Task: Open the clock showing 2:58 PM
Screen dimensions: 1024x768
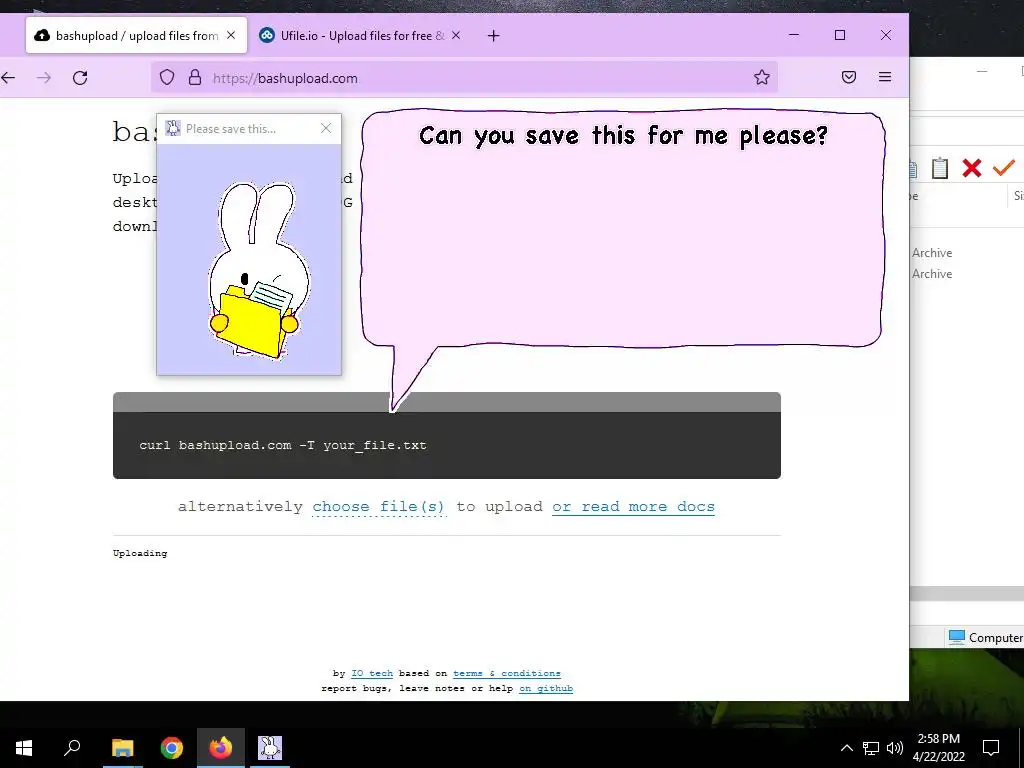Action: (x=938, y=748)
